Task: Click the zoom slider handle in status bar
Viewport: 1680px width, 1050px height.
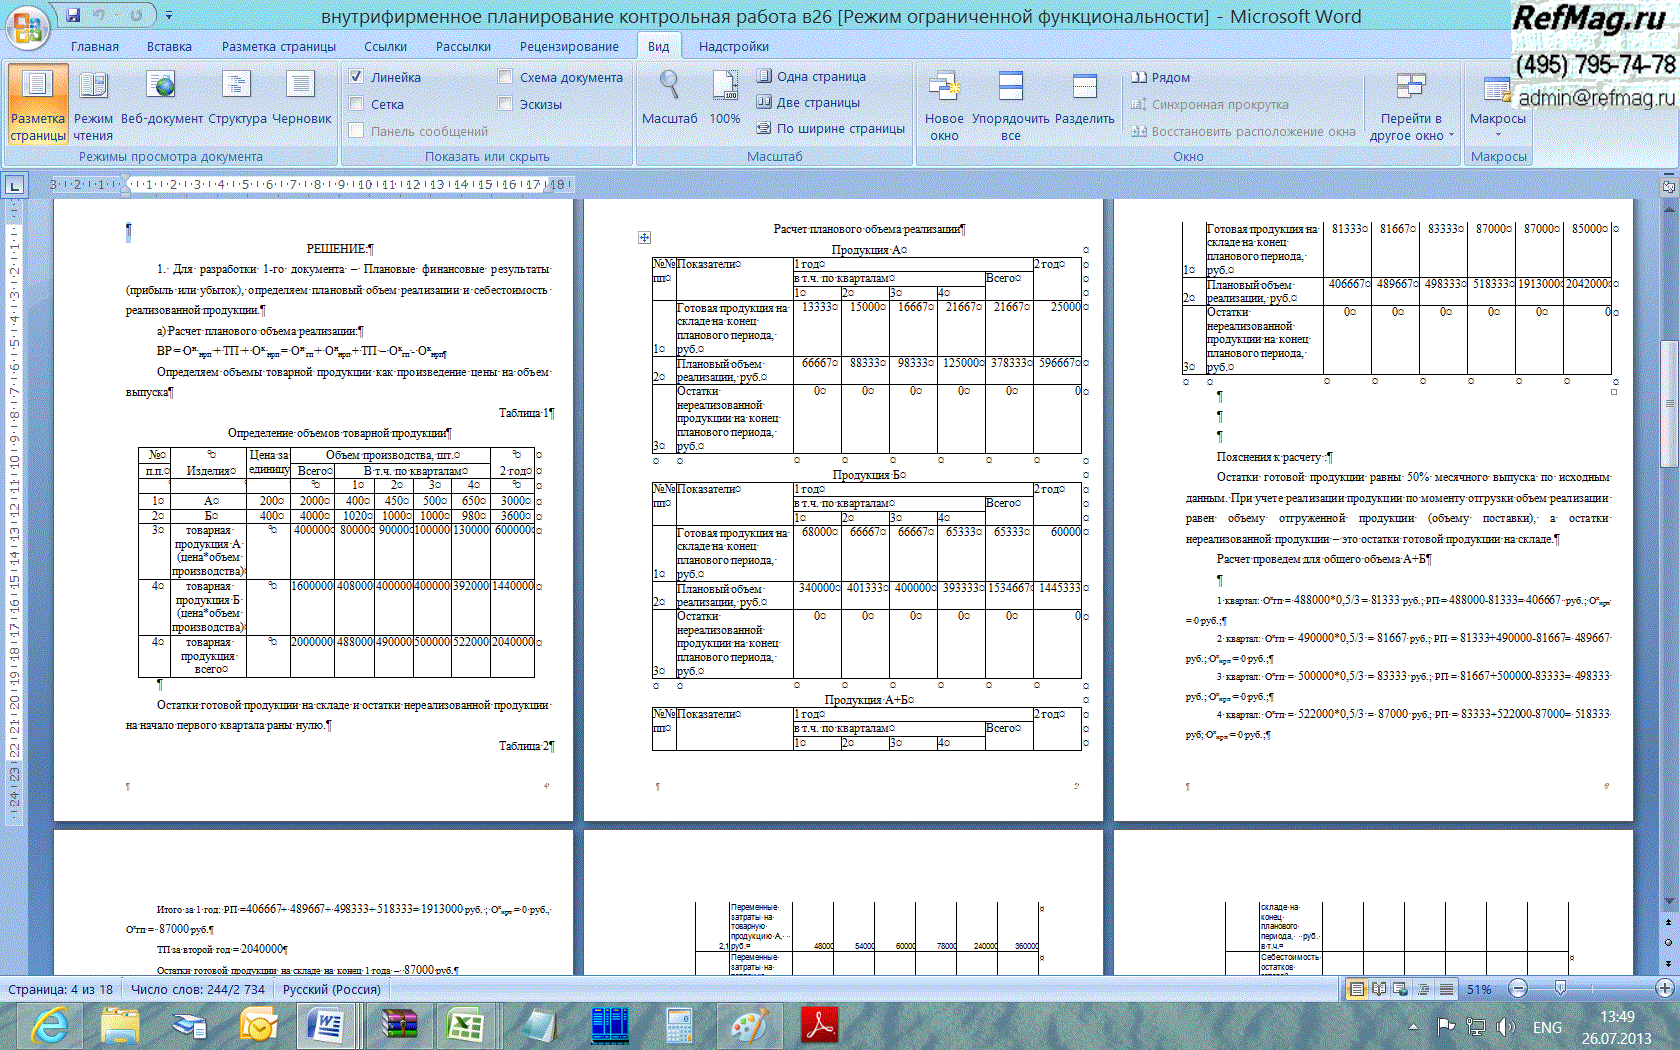Action: point(1560,989)
